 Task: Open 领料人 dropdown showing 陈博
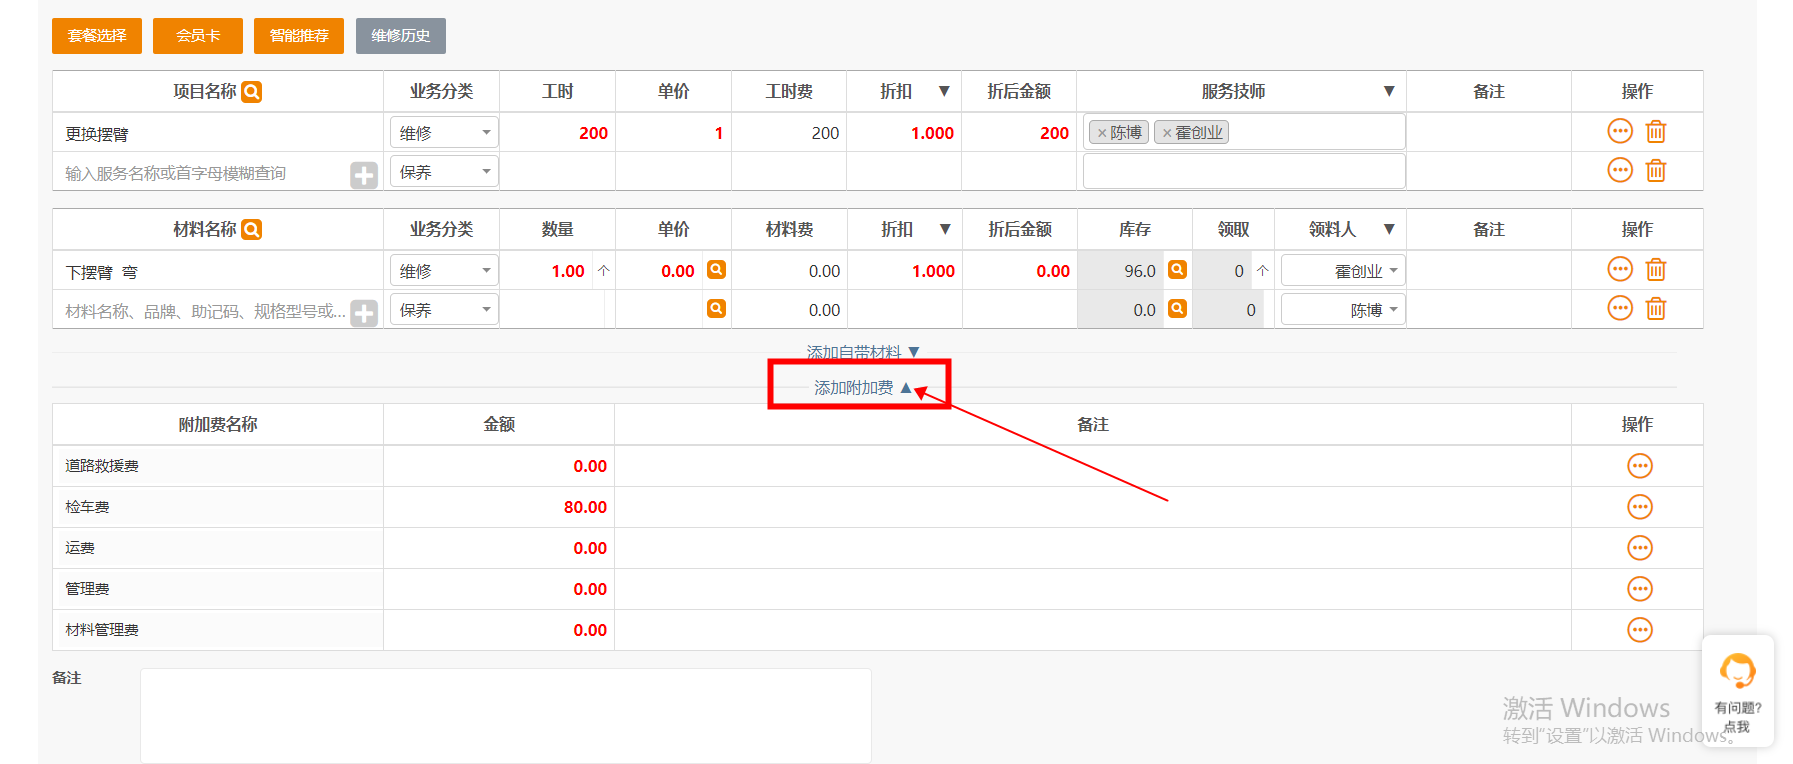tap(1343, 309)
